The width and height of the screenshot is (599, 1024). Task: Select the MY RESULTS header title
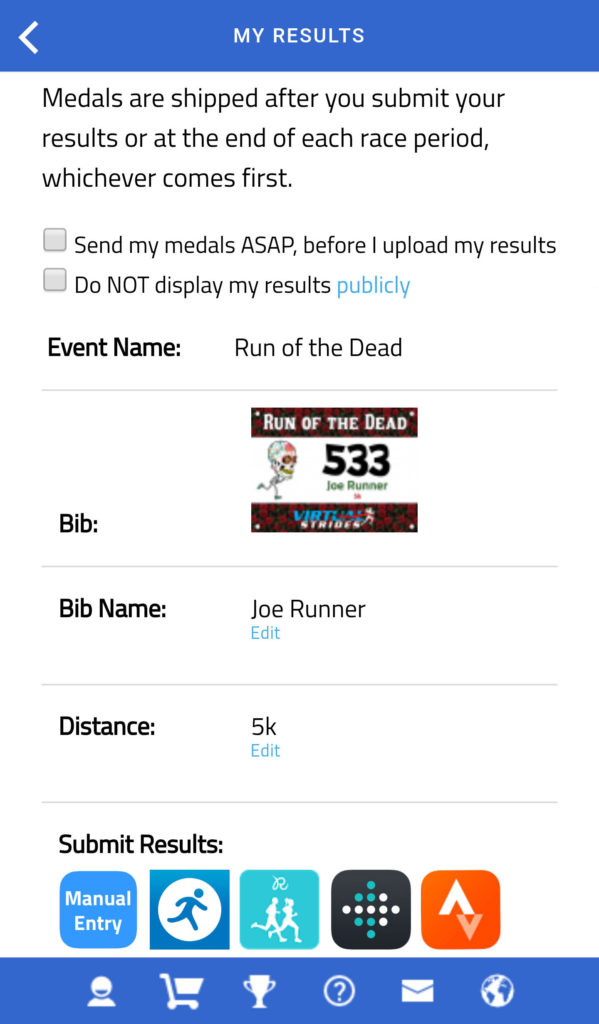pyautogui.click(x=299, y=34)
